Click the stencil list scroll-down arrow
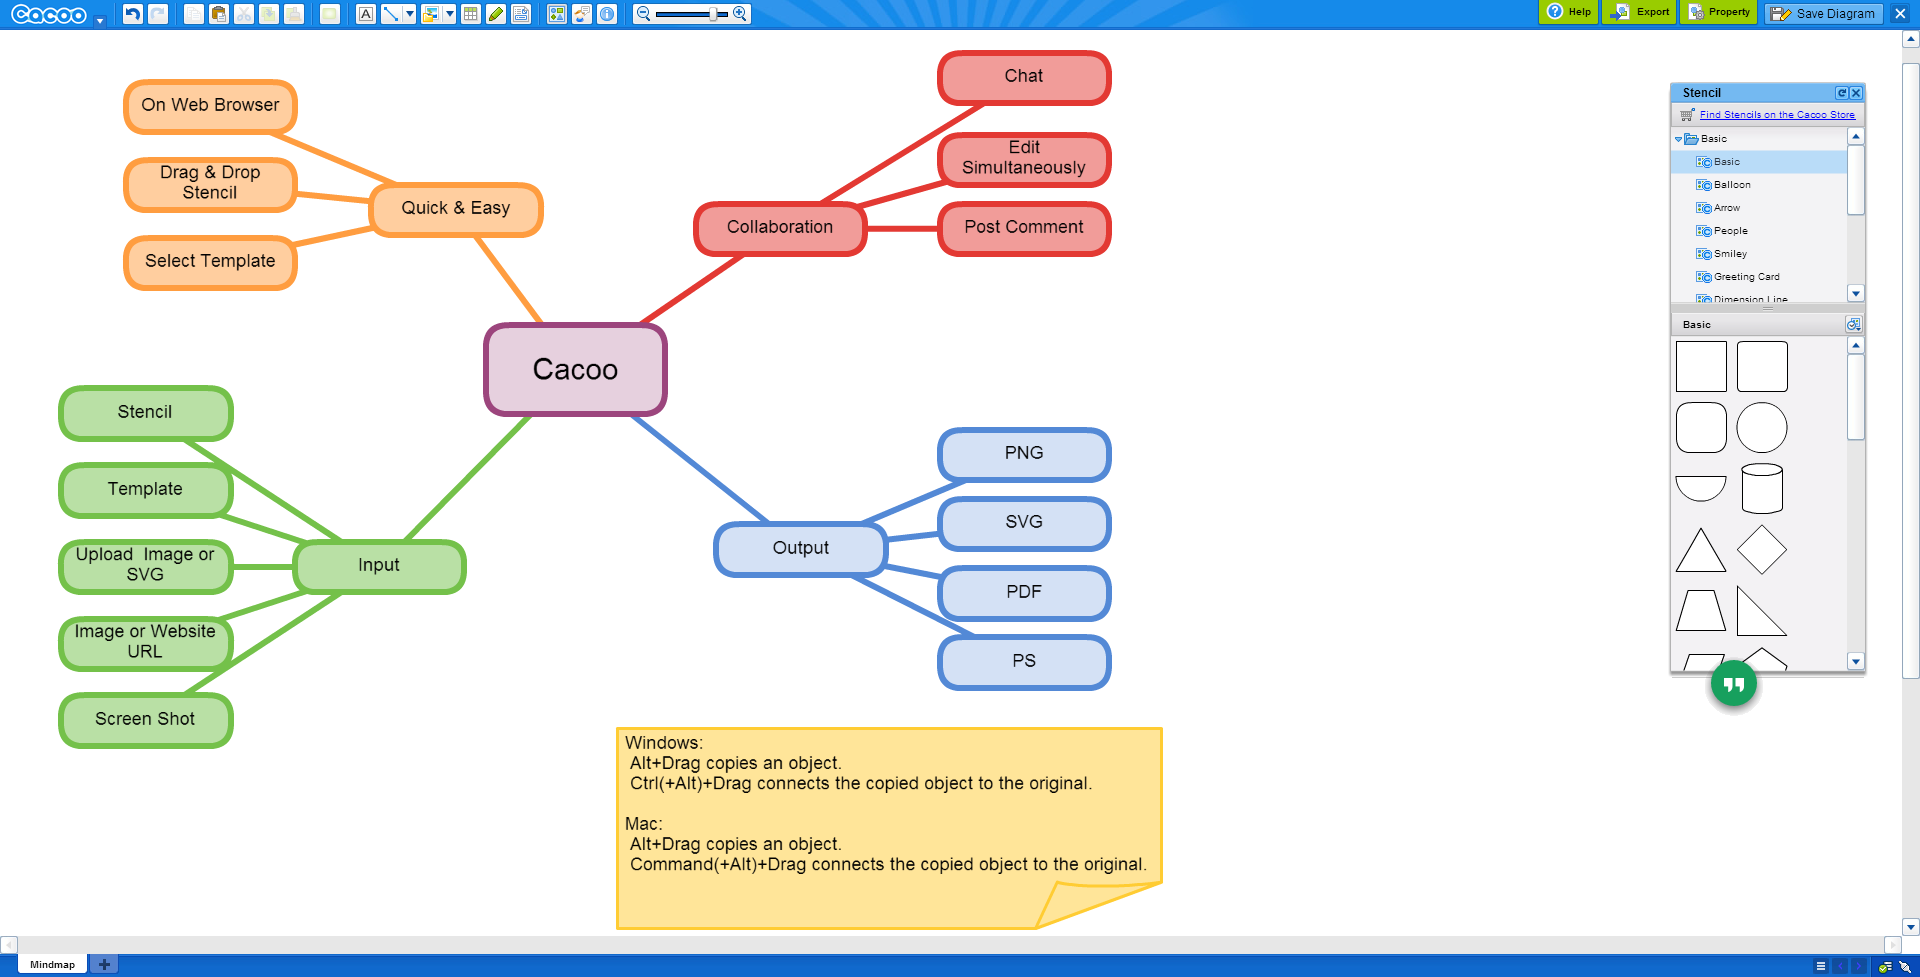This screenshot has height=977, width=1920. [x=1856, y=294]
